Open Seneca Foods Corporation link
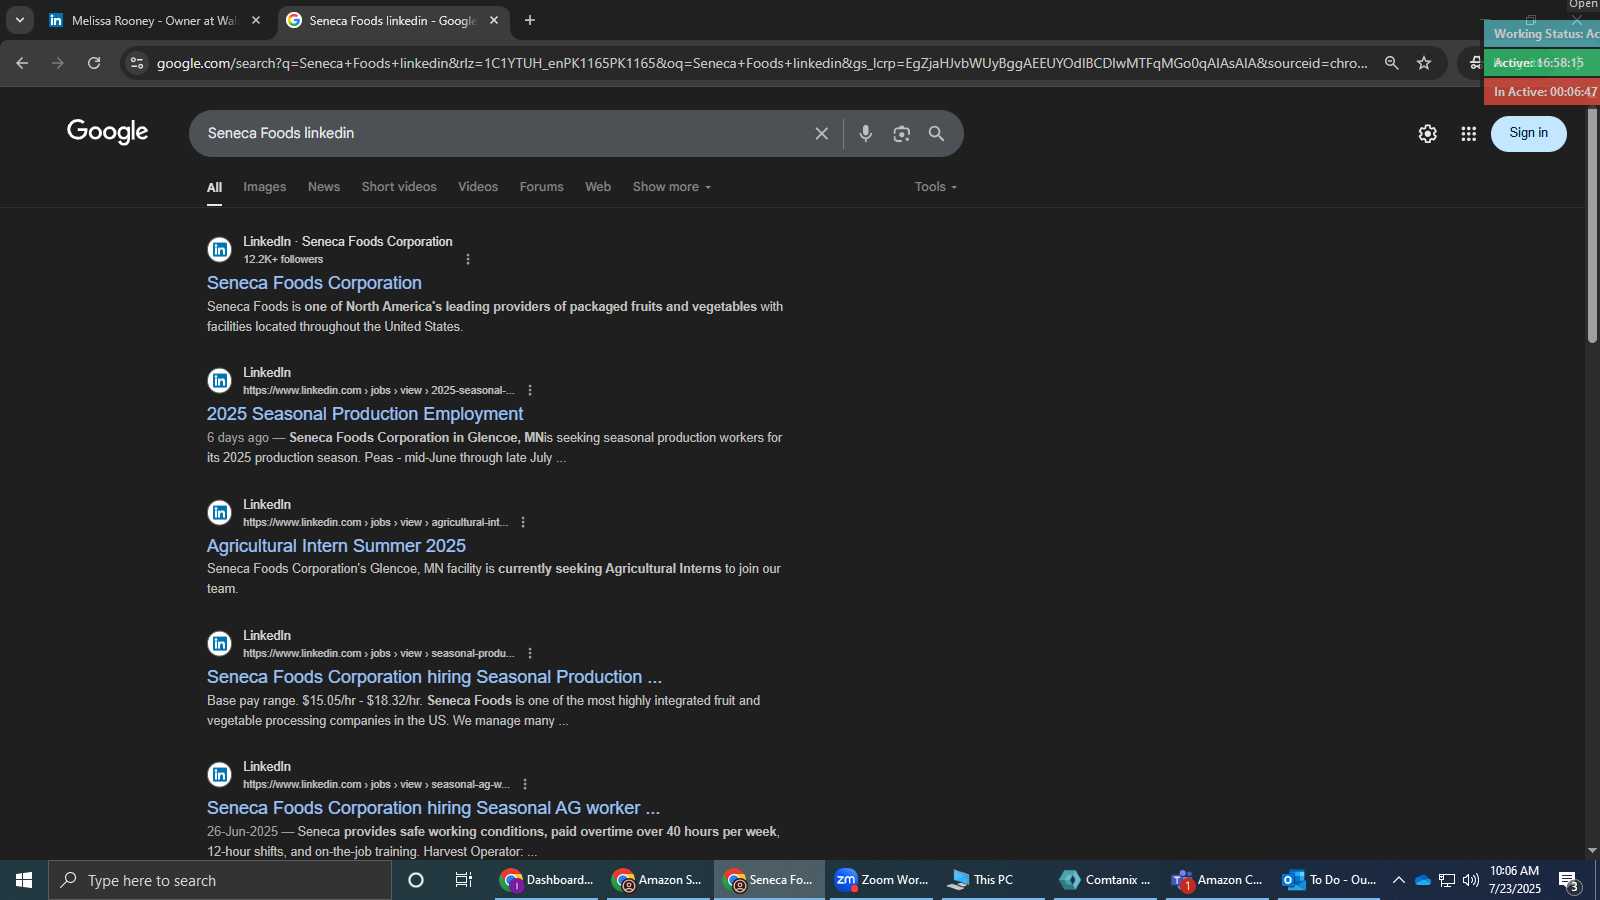This screenshot has width=1600, height=900. (314, 283)
